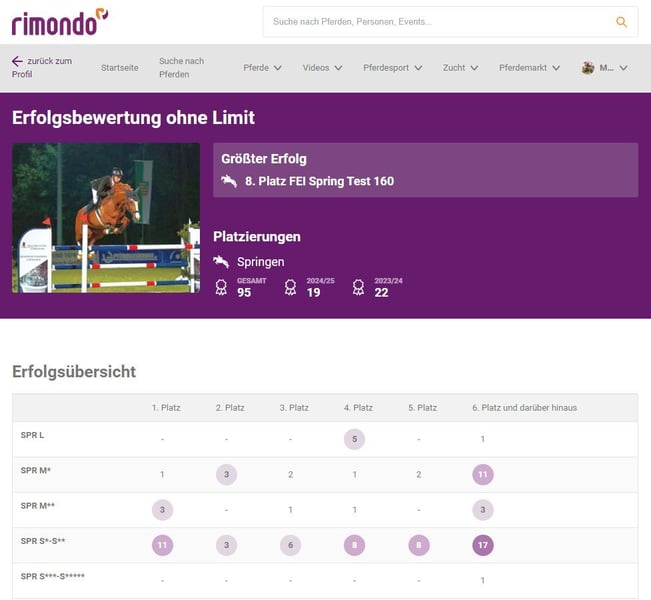This screenshot has height=600, width=651.
Task: Click the search magnifier icon
Action: point(621,22)
